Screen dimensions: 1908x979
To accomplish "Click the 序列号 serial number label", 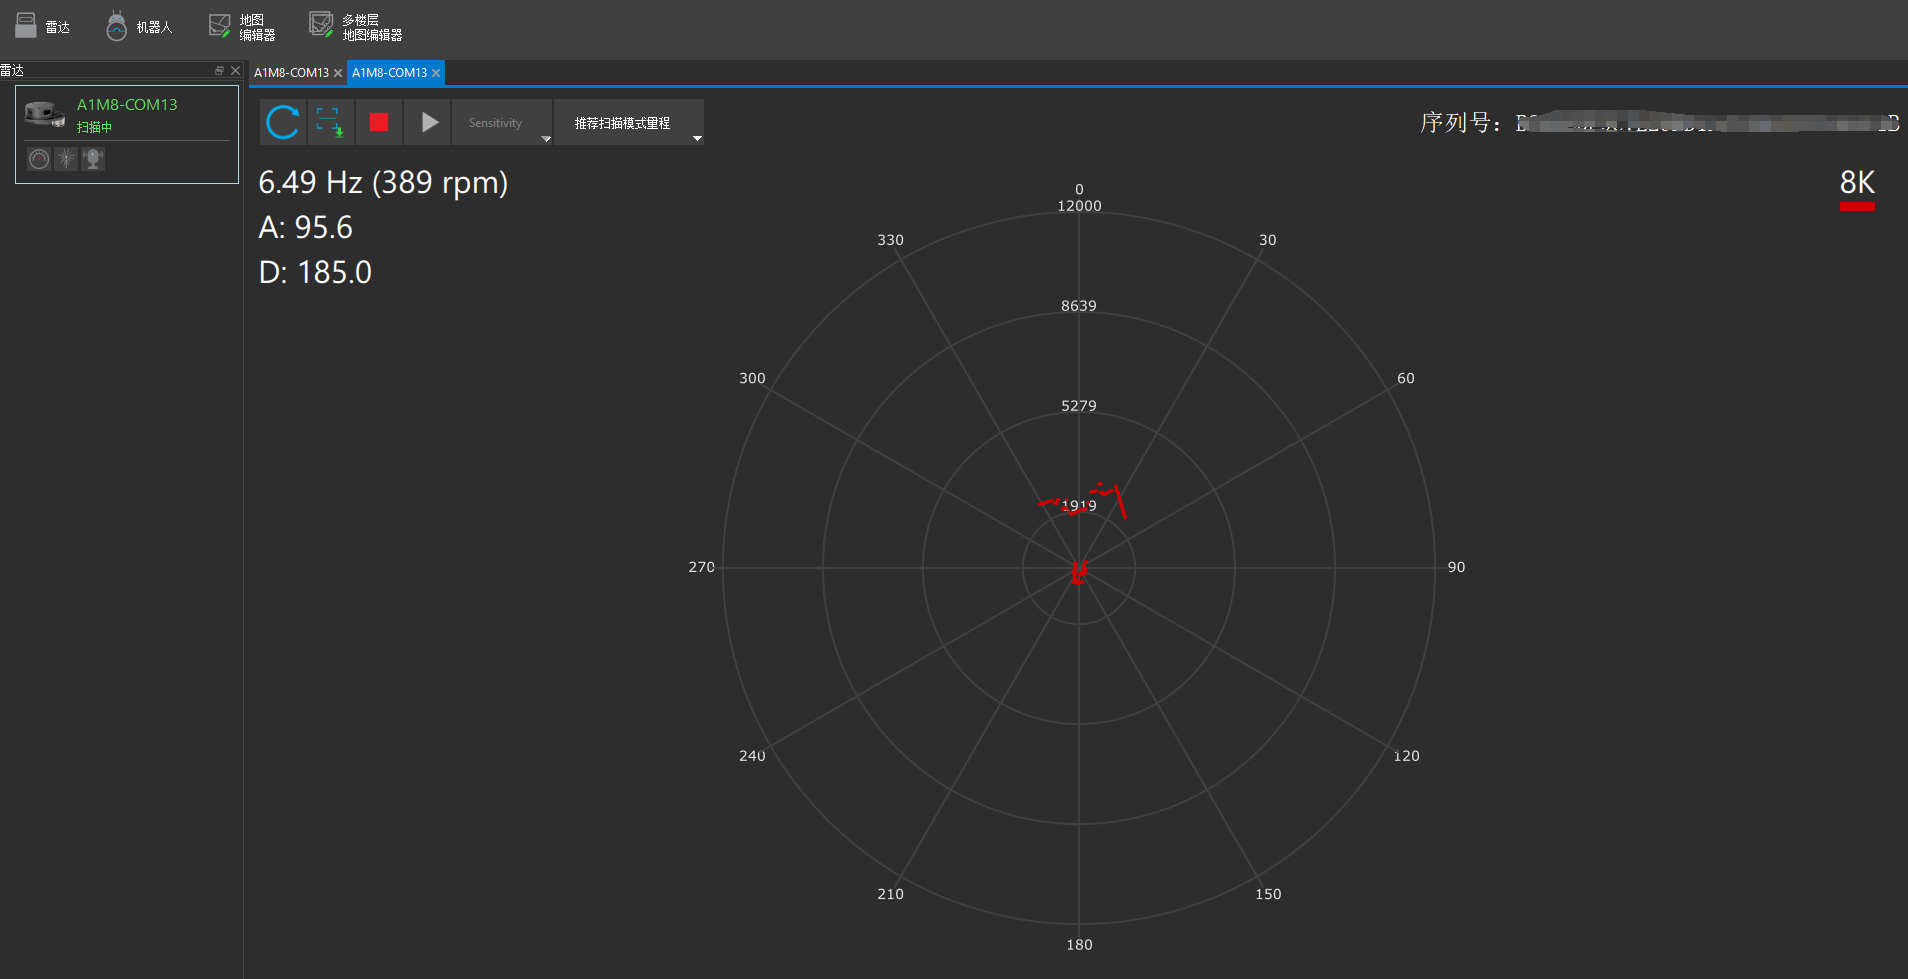I will pos(1460,123).
